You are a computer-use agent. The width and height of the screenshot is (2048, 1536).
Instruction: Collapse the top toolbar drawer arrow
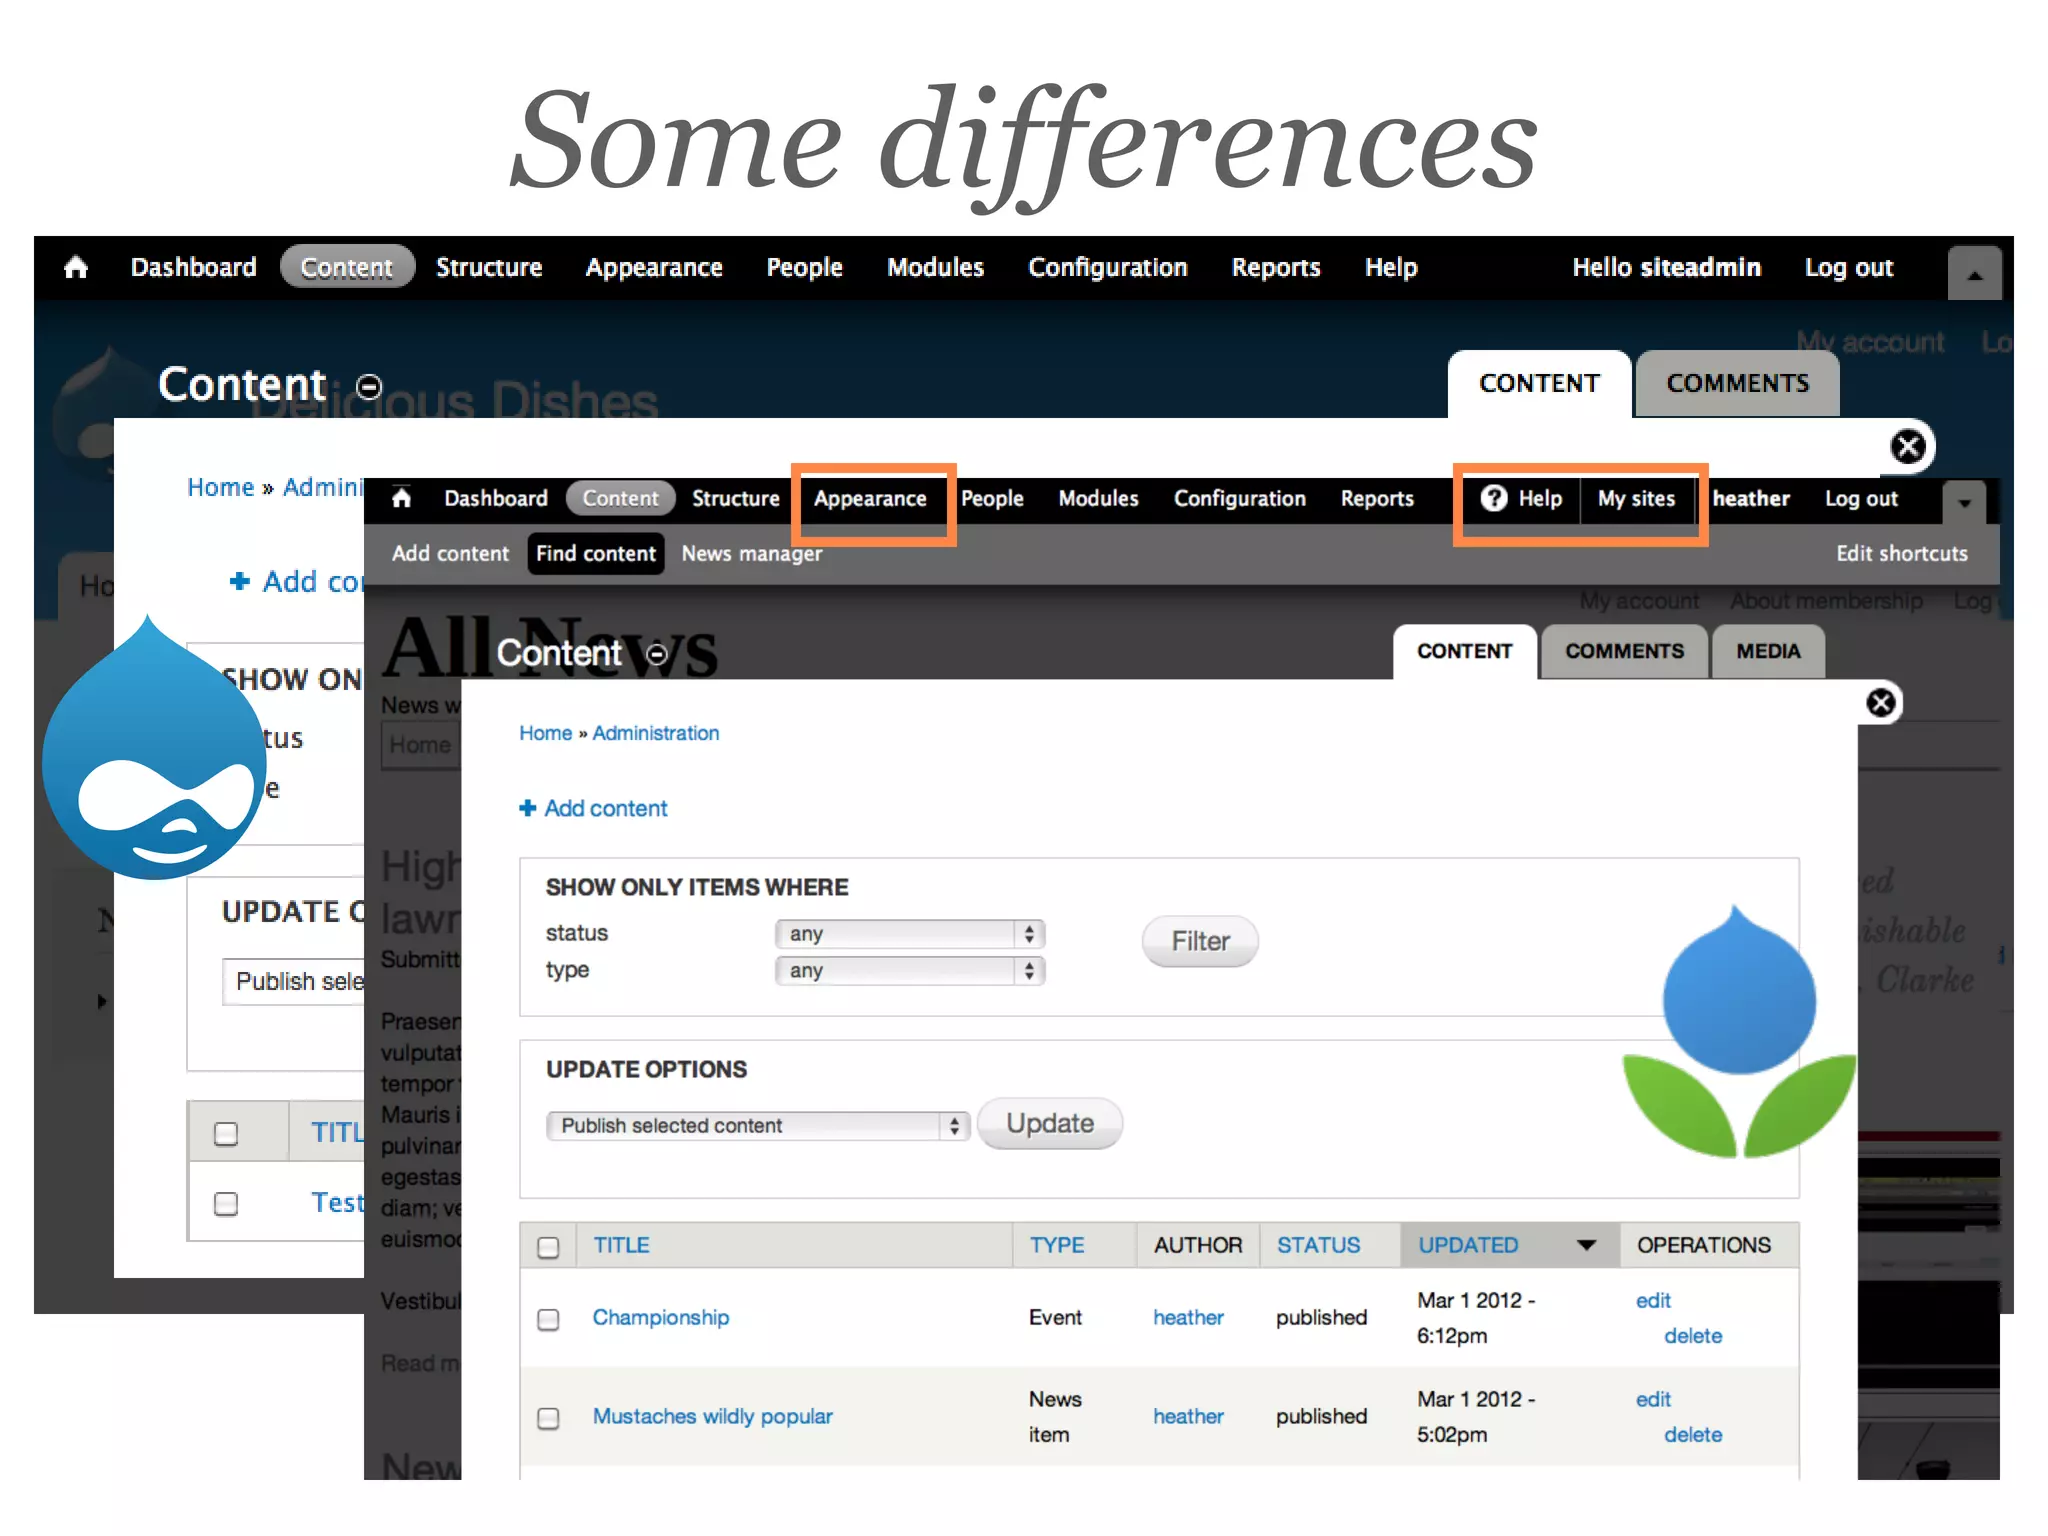tap(1974, 274)
